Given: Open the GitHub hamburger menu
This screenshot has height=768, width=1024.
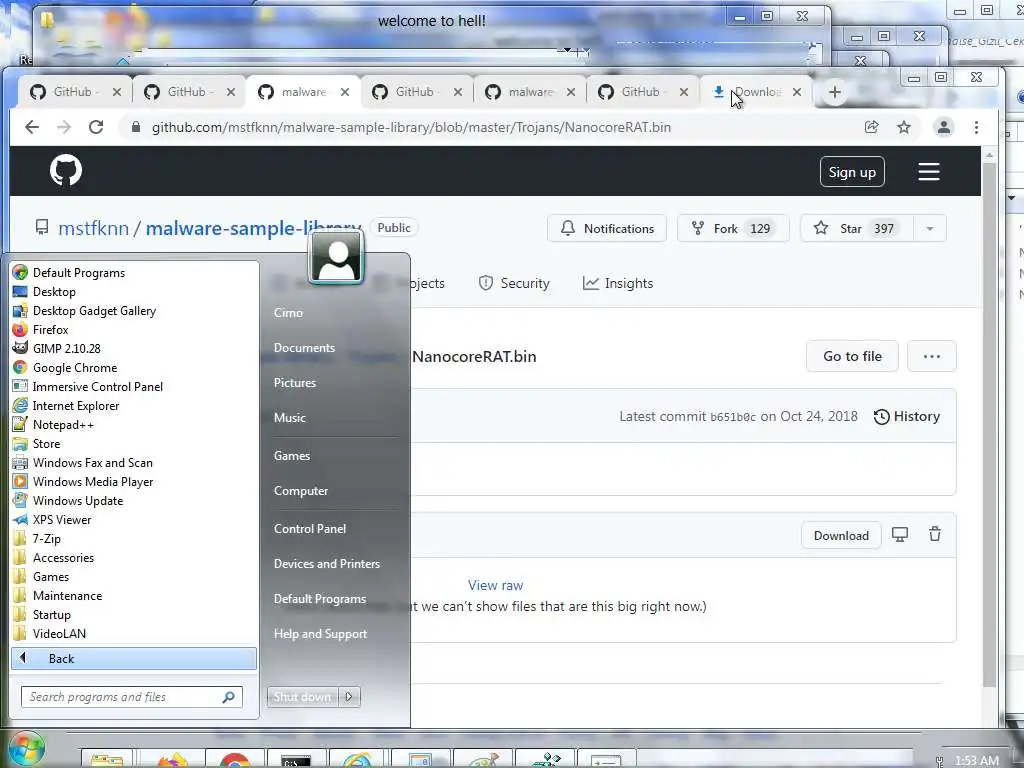Looking at the screenshot, I should (x=929, y=172).
